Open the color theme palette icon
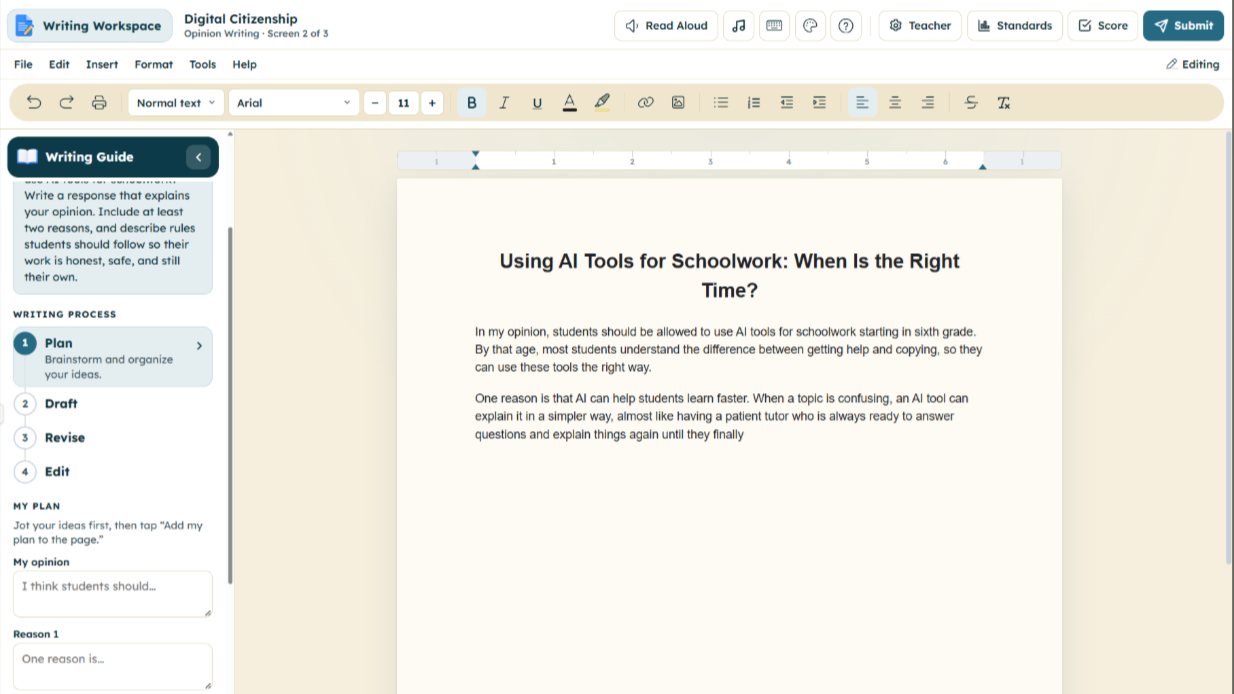 pos(810,26)
